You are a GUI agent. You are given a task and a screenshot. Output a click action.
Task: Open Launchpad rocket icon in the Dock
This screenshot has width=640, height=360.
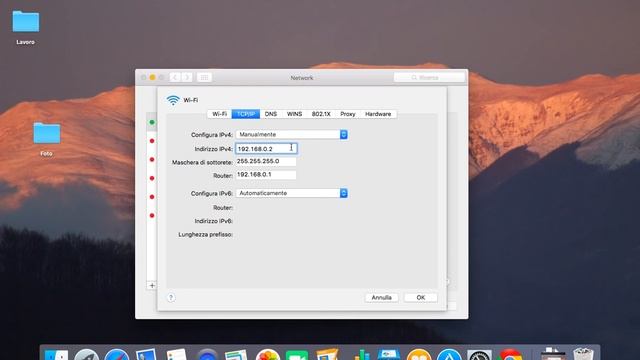pos(86,355)
